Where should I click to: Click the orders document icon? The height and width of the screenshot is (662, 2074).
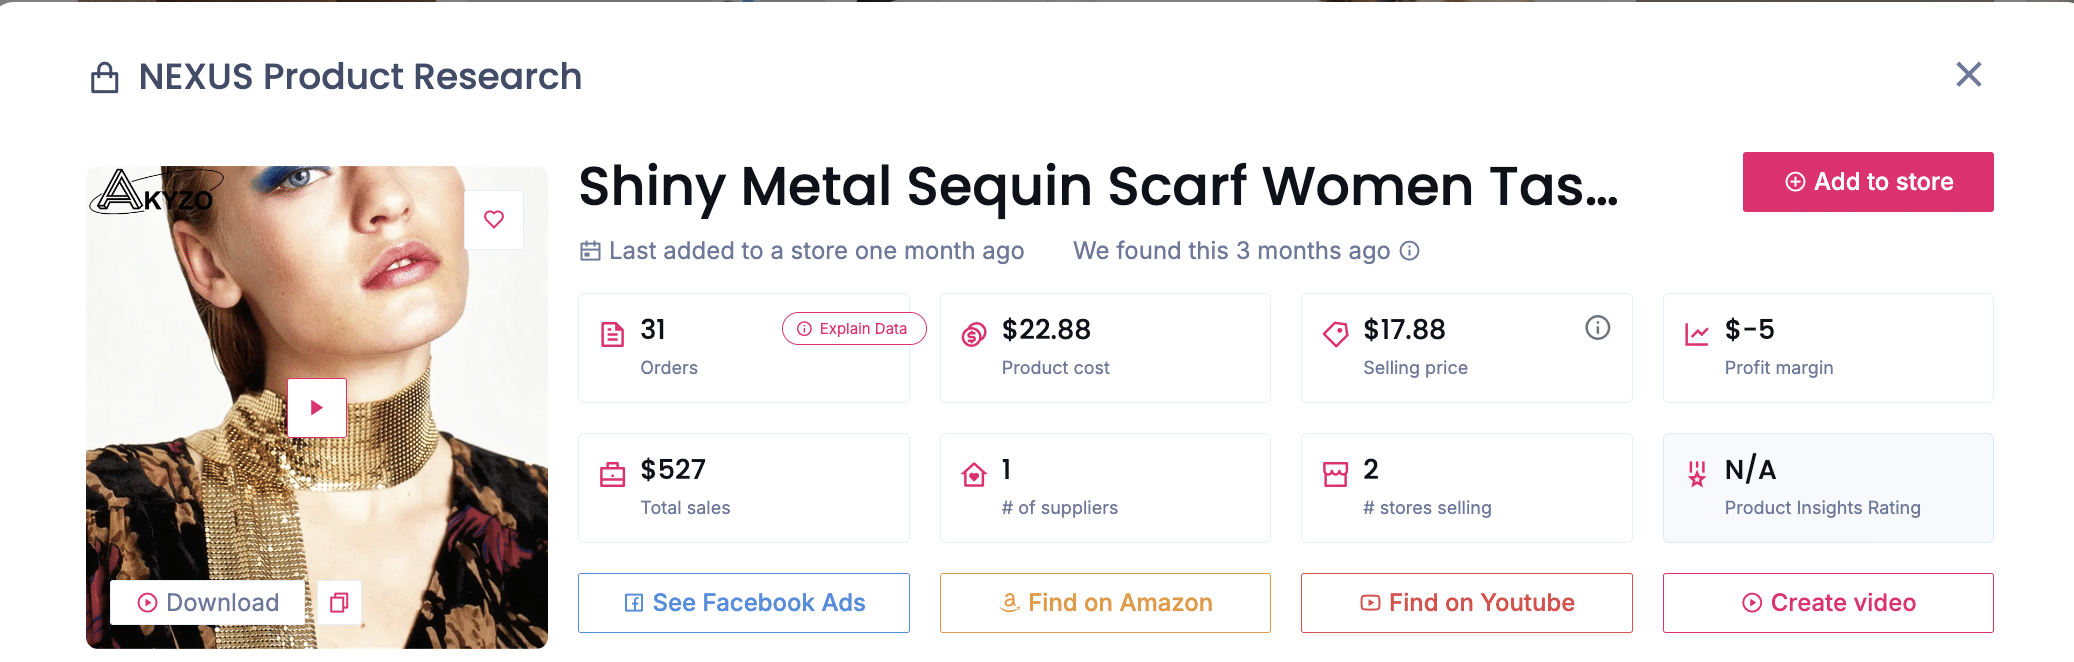point(614,331)
